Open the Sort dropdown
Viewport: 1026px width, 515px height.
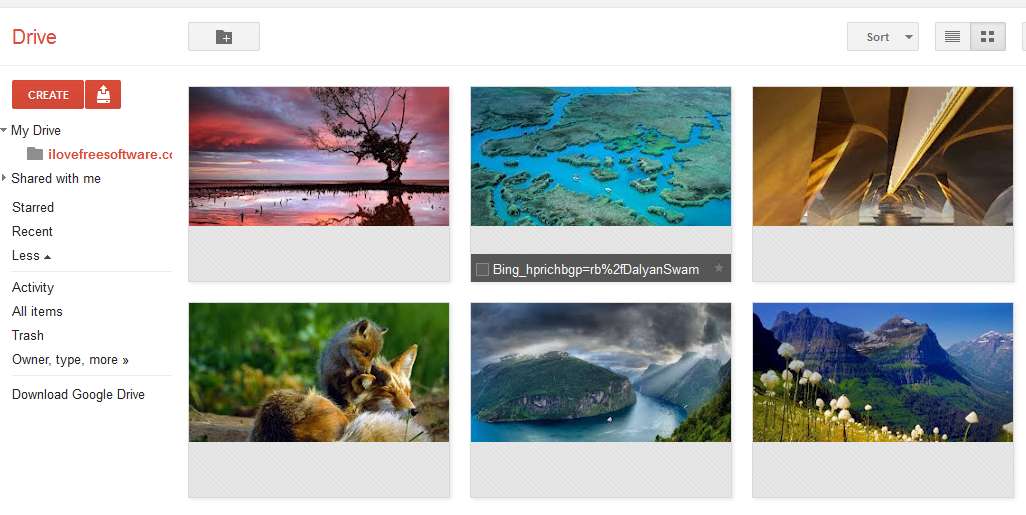[x=883, y=37]
